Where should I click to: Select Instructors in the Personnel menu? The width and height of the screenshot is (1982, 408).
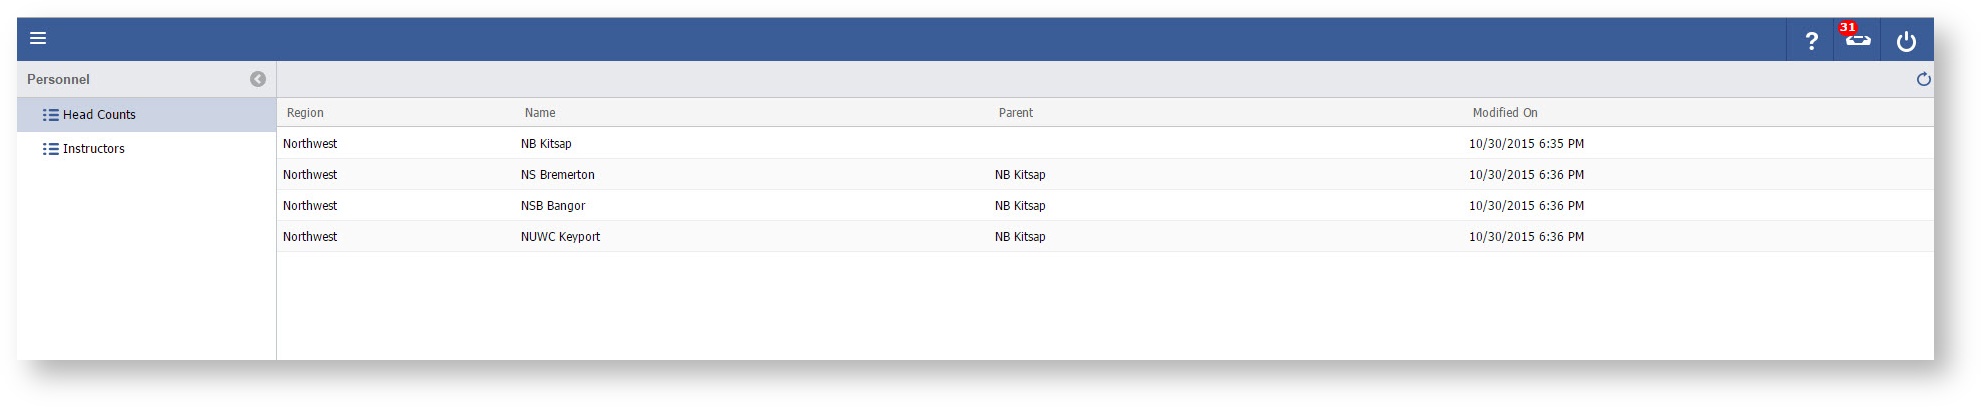pos(94,149)
